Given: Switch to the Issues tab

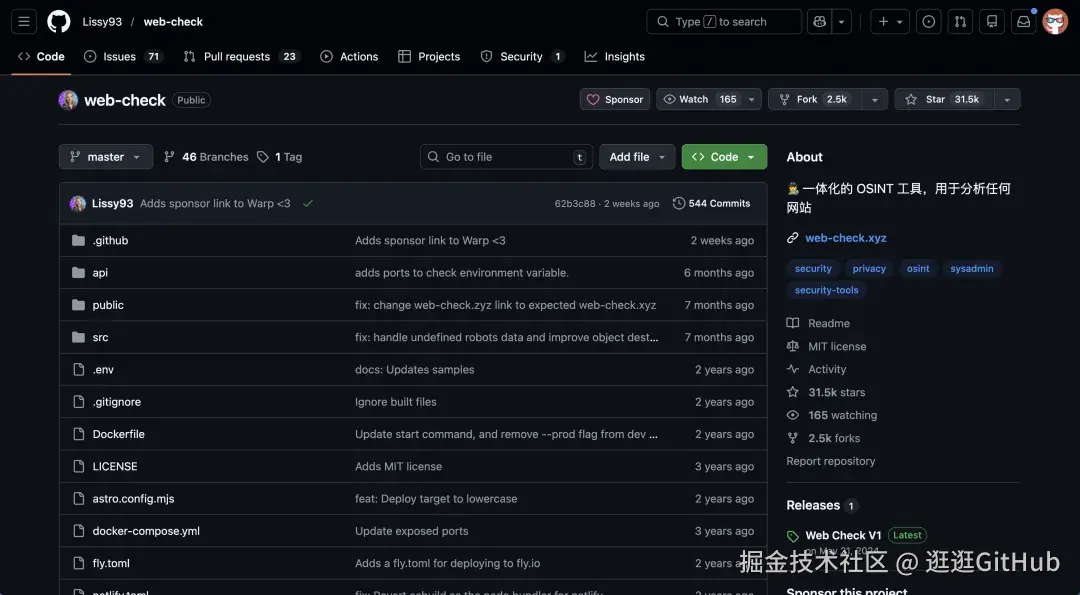Looking at the screenshot, I should [123, 56].
